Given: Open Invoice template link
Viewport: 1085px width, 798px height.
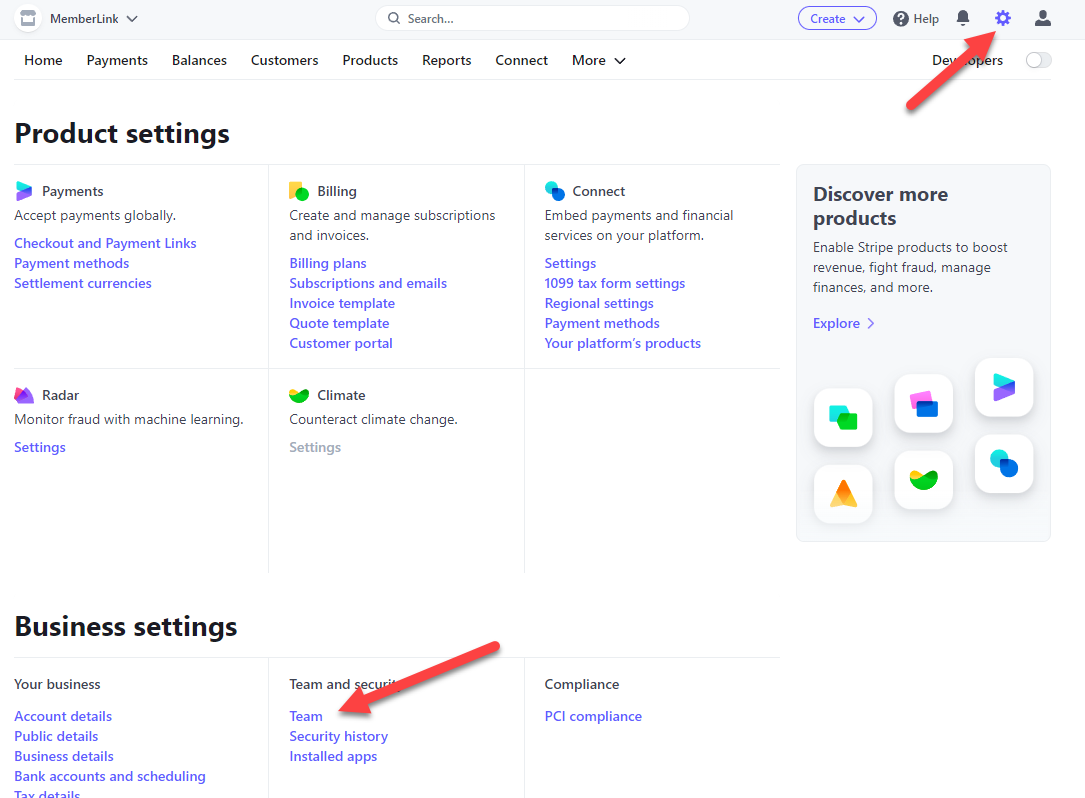Looking at the screenshot, I should (x=342, y=303).
